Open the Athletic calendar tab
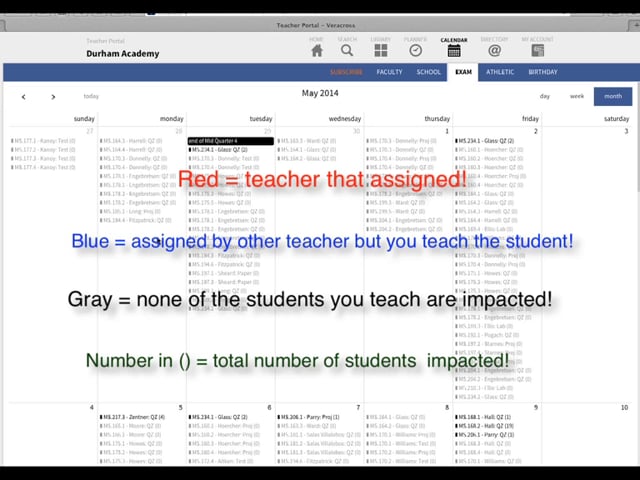The image size is (640, 480). (500, 72)
